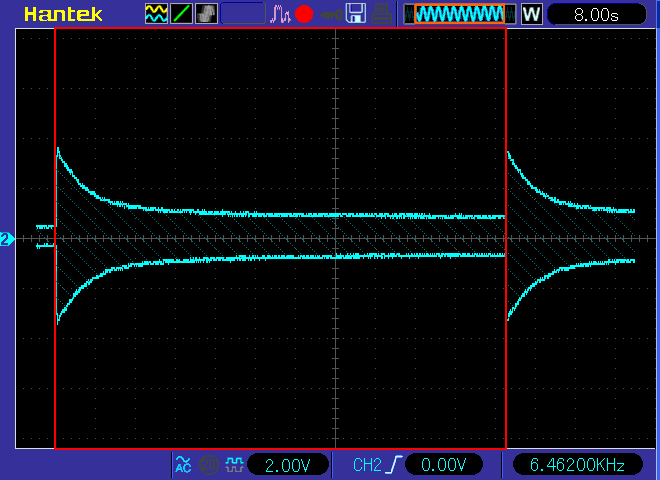Click the 6.46200KHz frequency counter readout
Viewport: 660px width, 480px height.
click(578, 465)
